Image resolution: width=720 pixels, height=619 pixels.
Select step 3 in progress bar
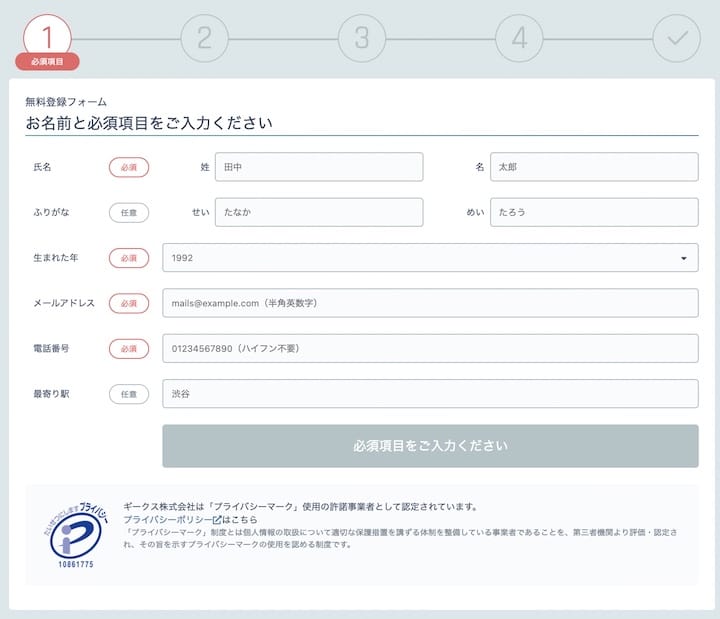tap(362, 38)
